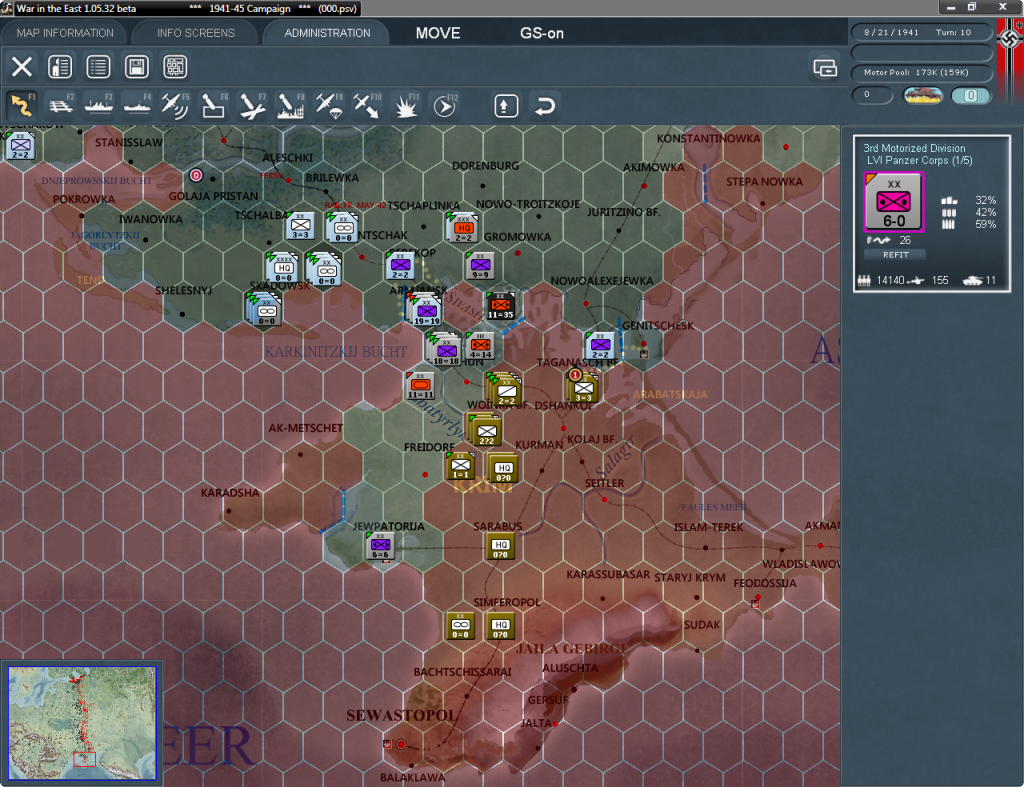Image resolution: width=1024 pixels, height=787 pixels.
Task: Click the tank battle picture icon
Action: [922, 96]
